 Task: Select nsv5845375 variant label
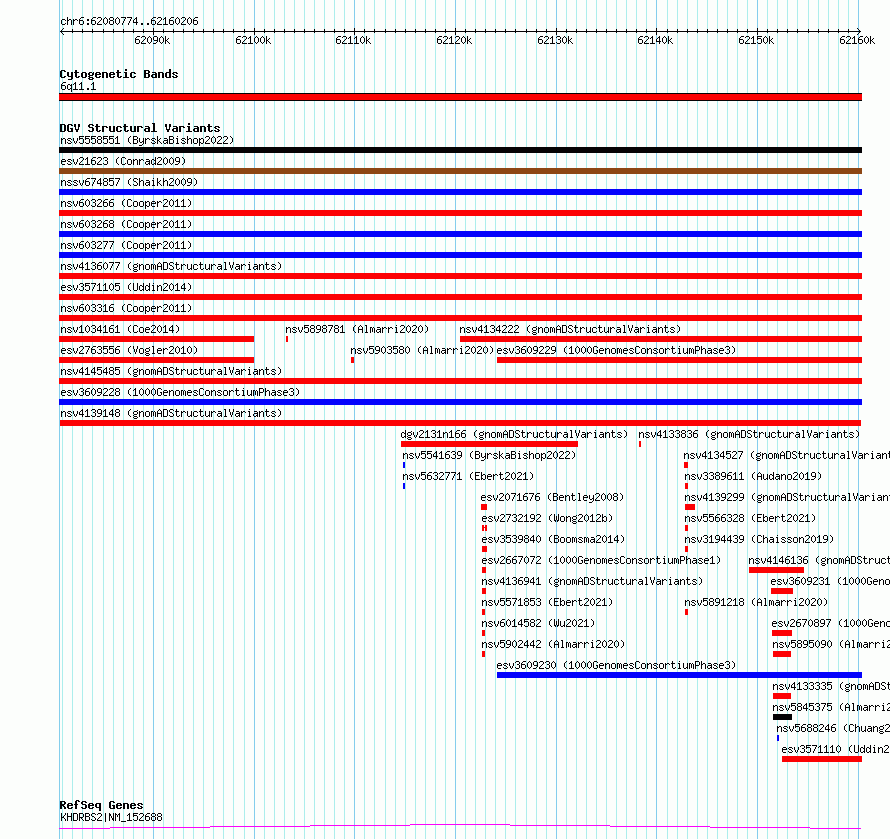click(831, 707)
